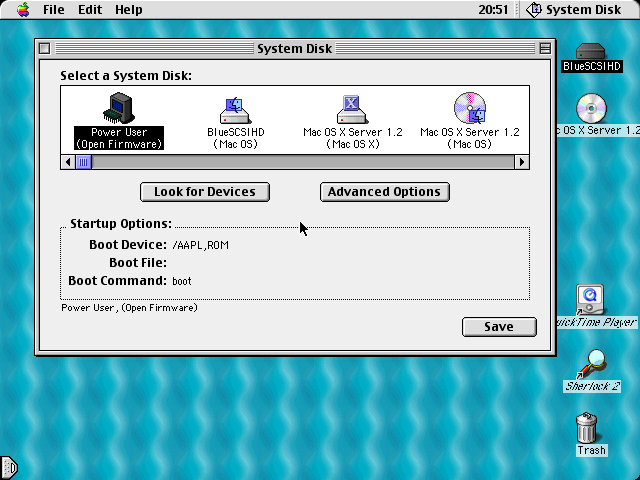Click the Boot Device value /AAPL,ROM
The height and width of the screenshot is (480, 640).
coord(200,245)
